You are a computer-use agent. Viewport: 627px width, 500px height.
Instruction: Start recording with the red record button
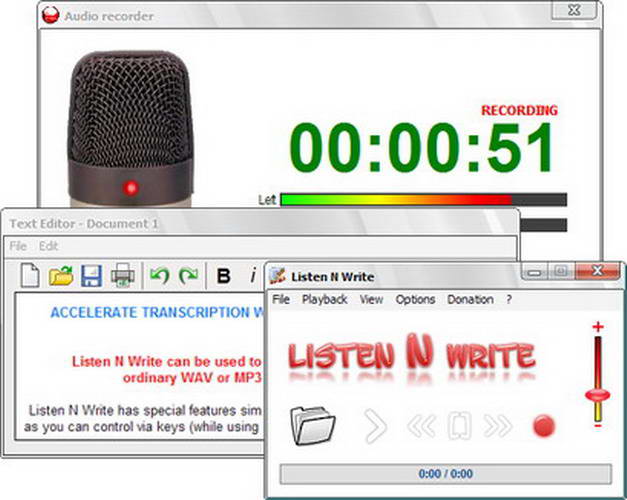(x=544, y=426)
